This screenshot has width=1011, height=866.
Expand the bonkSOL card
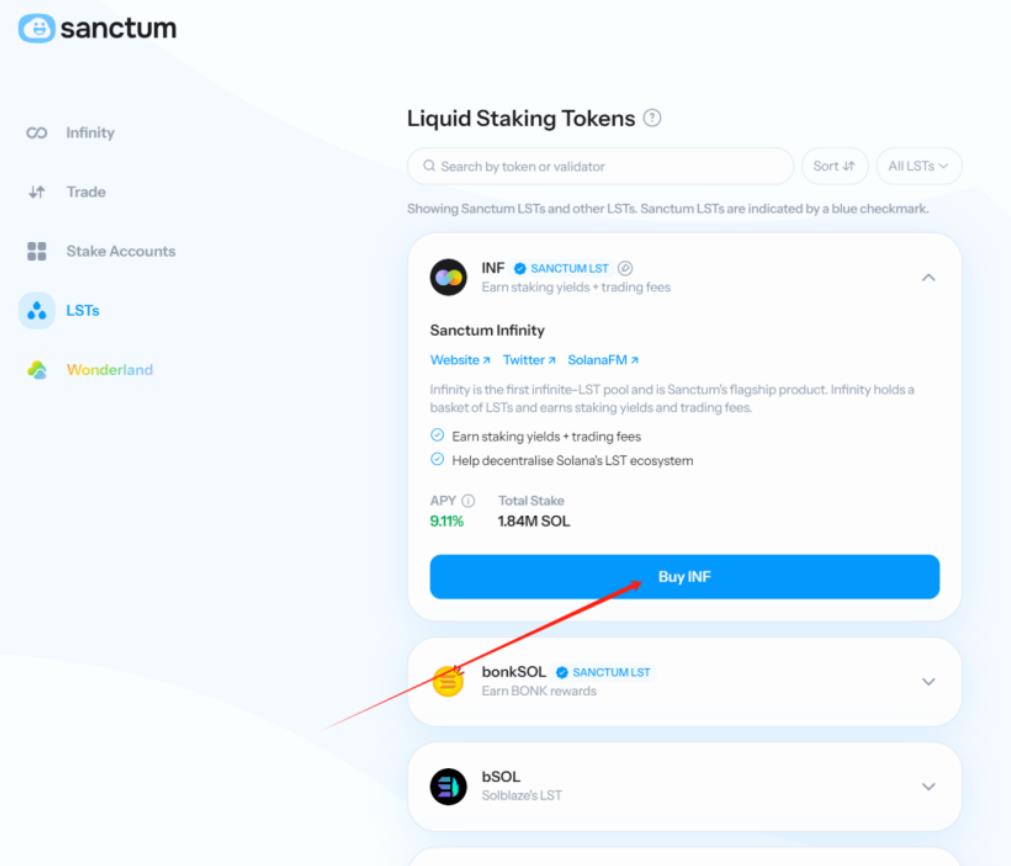(928, 682)
